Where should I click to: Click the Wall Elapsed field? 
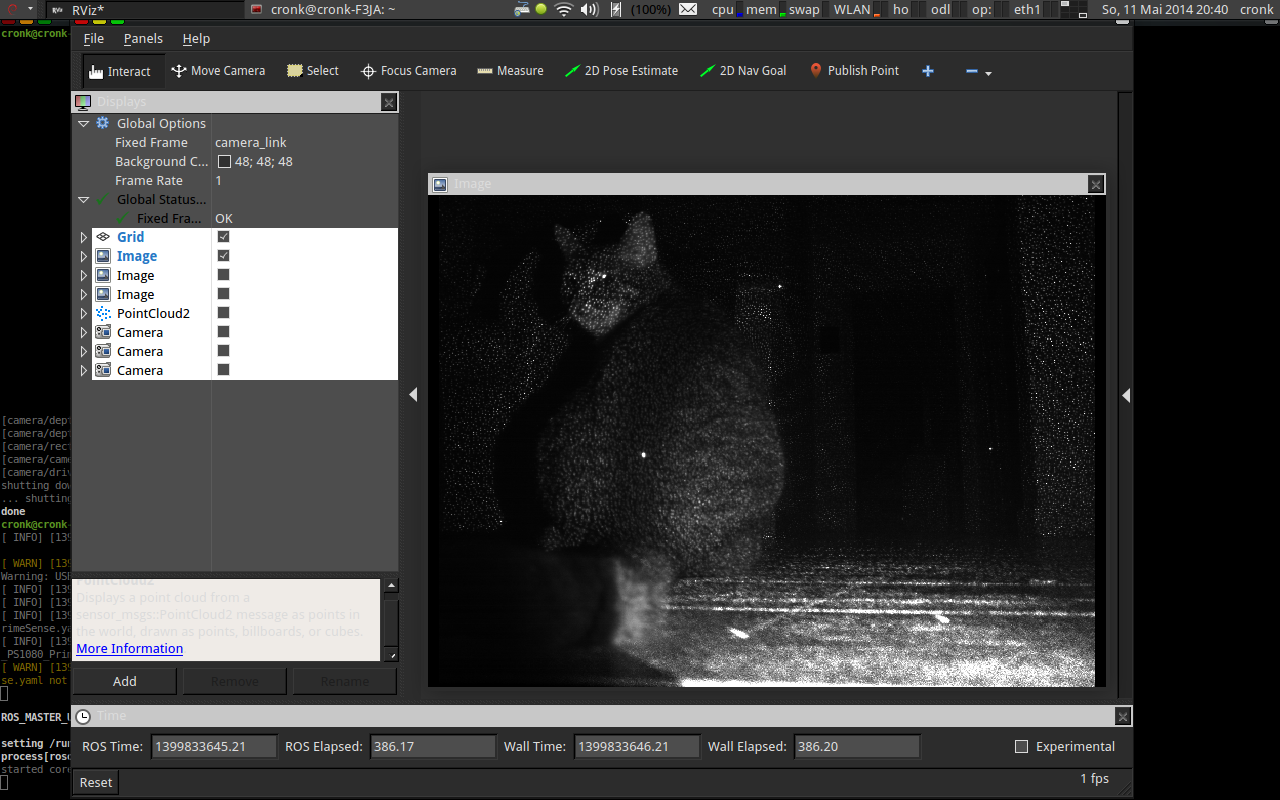857,746
